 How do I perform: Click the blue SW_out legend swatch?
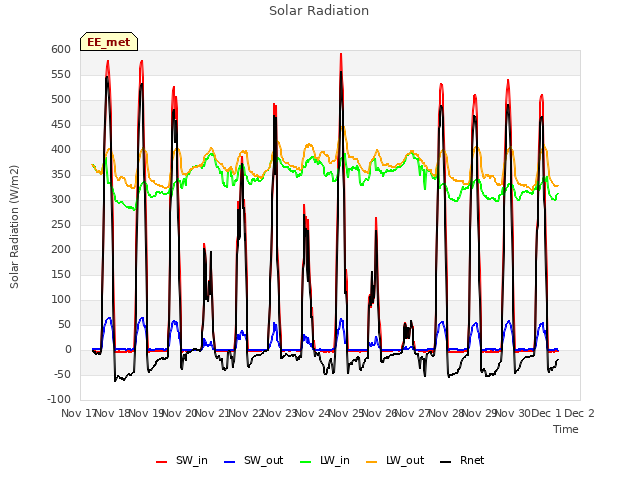coord(230,462)
